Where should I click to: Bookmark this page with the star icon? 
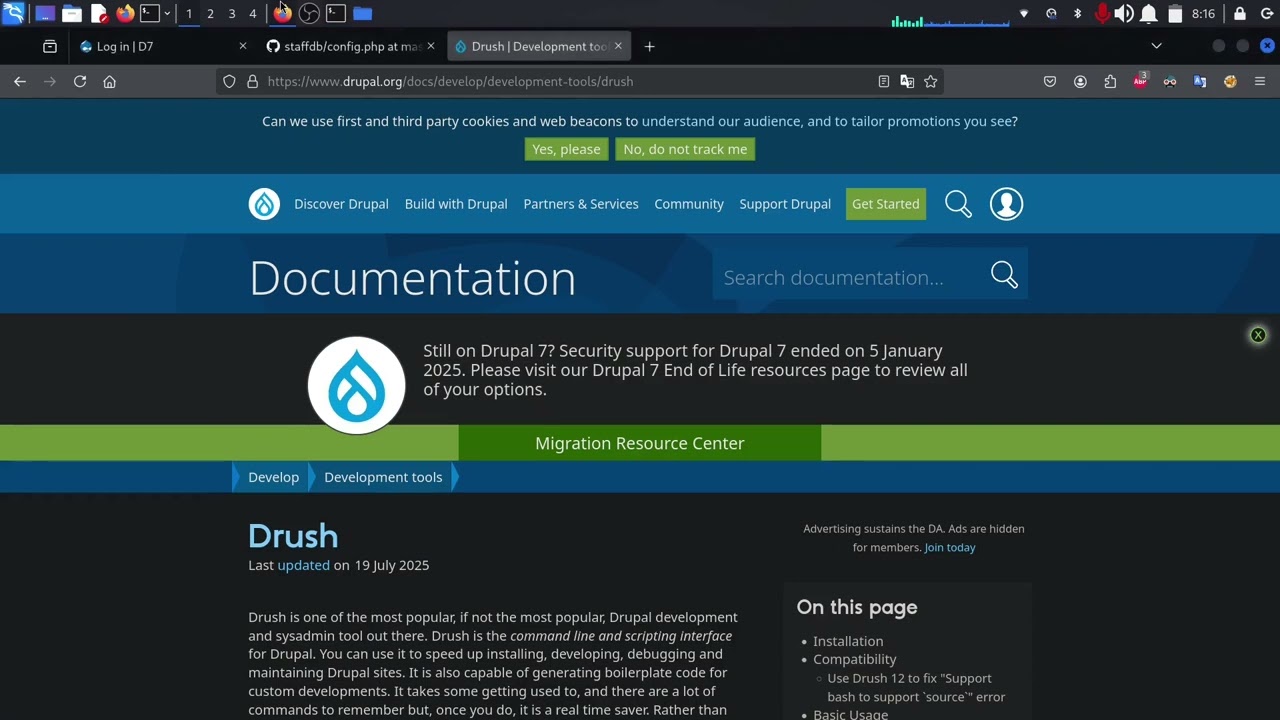tap(931, 81)
